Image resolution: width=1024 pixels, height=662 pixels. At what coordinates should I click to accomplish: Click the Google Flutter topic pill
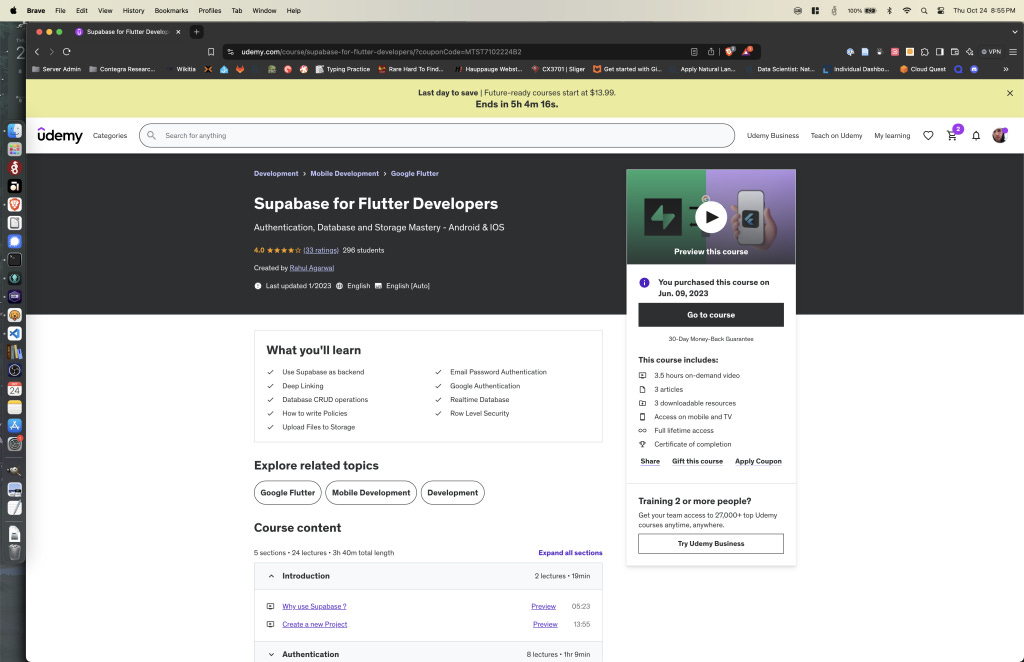coord(287,492)
